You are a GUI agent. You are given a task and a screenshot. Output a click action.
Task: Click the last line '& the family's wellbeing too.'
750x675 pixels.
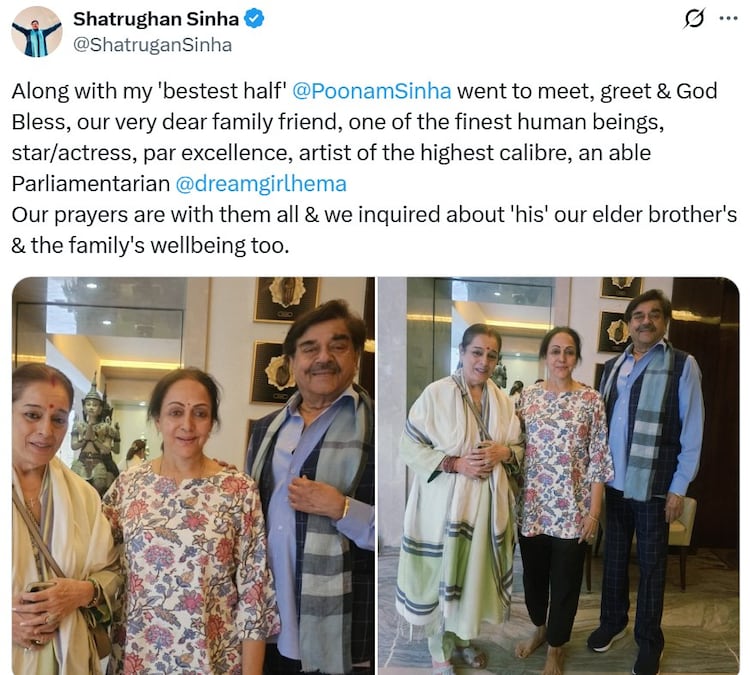(x=150, y=245)
